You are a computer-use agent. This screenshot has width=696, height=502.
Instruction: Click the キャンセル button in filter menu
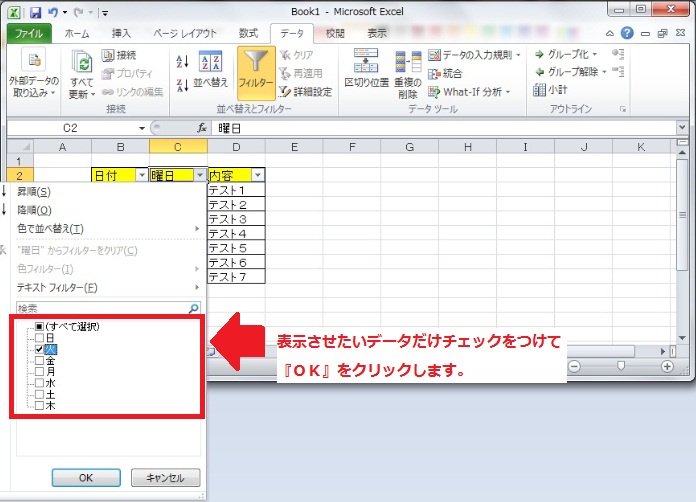tap(166, 478)
